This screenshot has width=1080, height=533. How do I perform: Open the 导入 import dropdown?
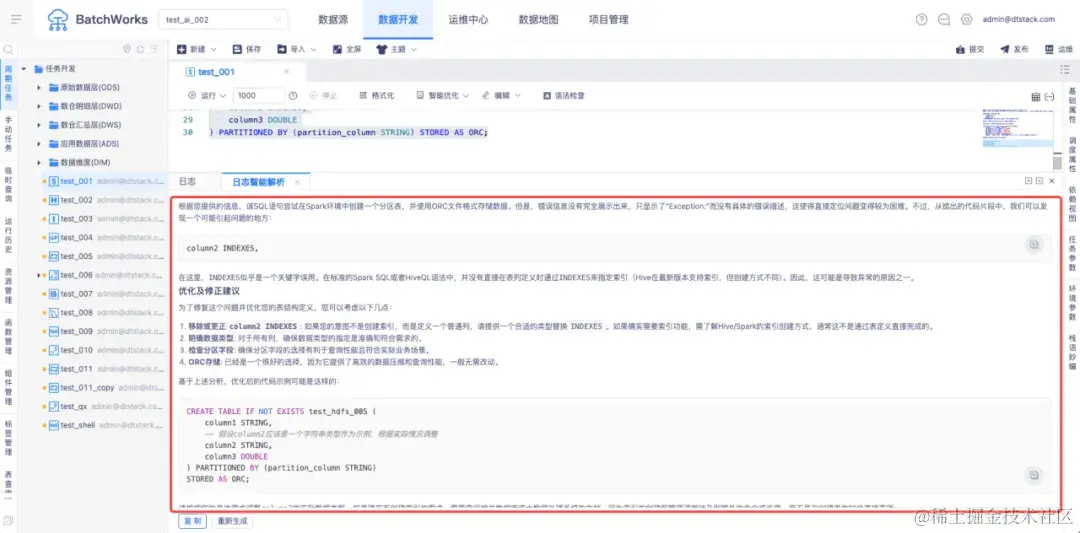pyautogui.click(x=297, y=50)
